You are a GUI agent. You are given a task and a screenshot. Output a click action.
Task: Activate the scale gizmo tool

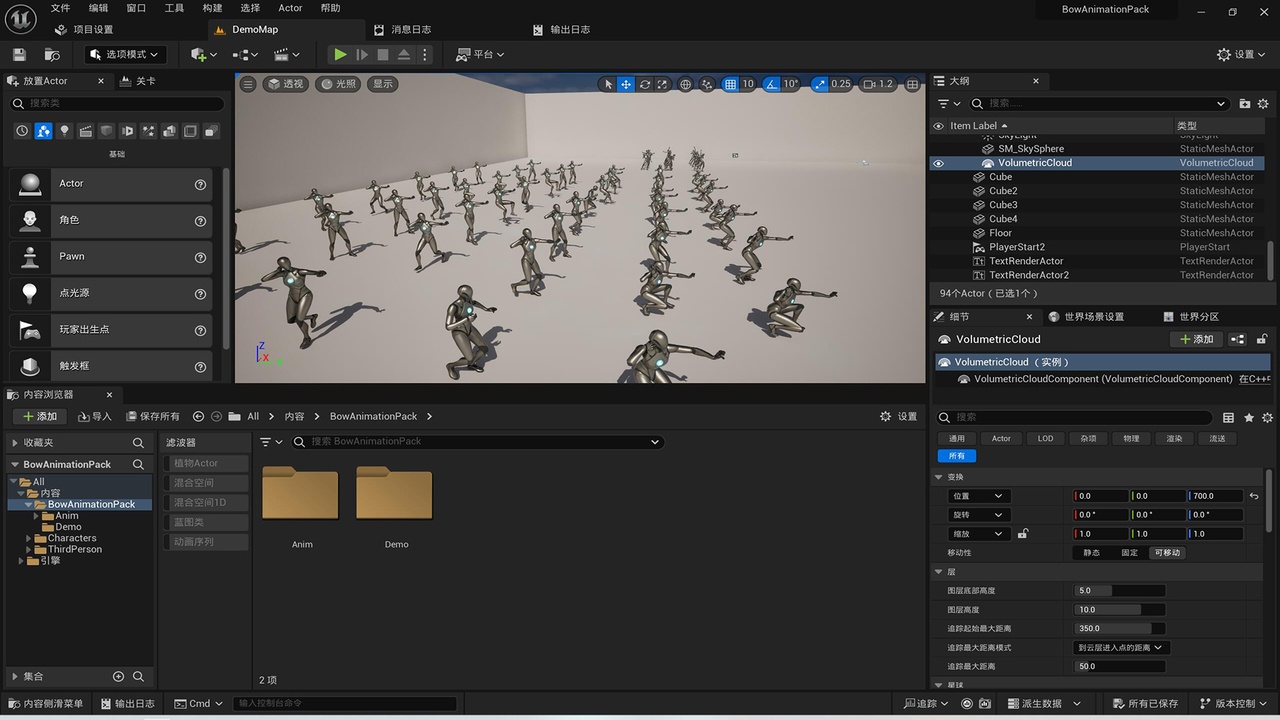[664, 84]
